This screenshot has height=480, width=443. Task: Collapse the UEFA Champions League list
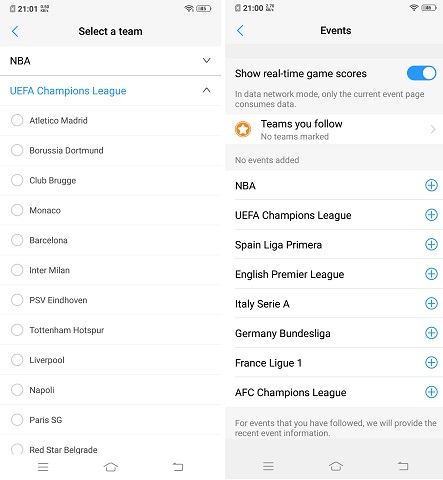click(x=206, y=90)
